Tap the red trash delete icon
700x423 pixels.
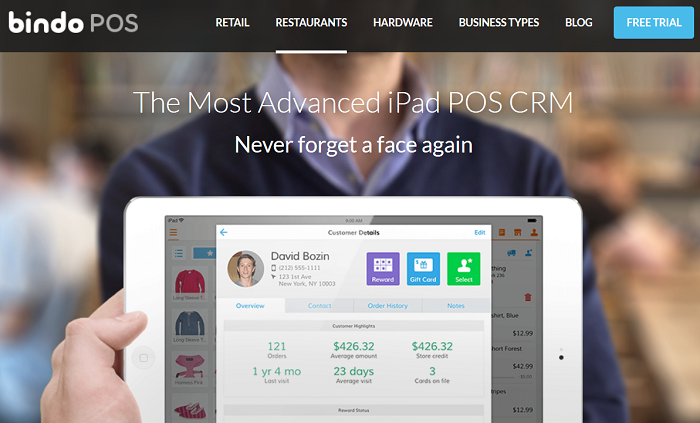click(528, 297)
